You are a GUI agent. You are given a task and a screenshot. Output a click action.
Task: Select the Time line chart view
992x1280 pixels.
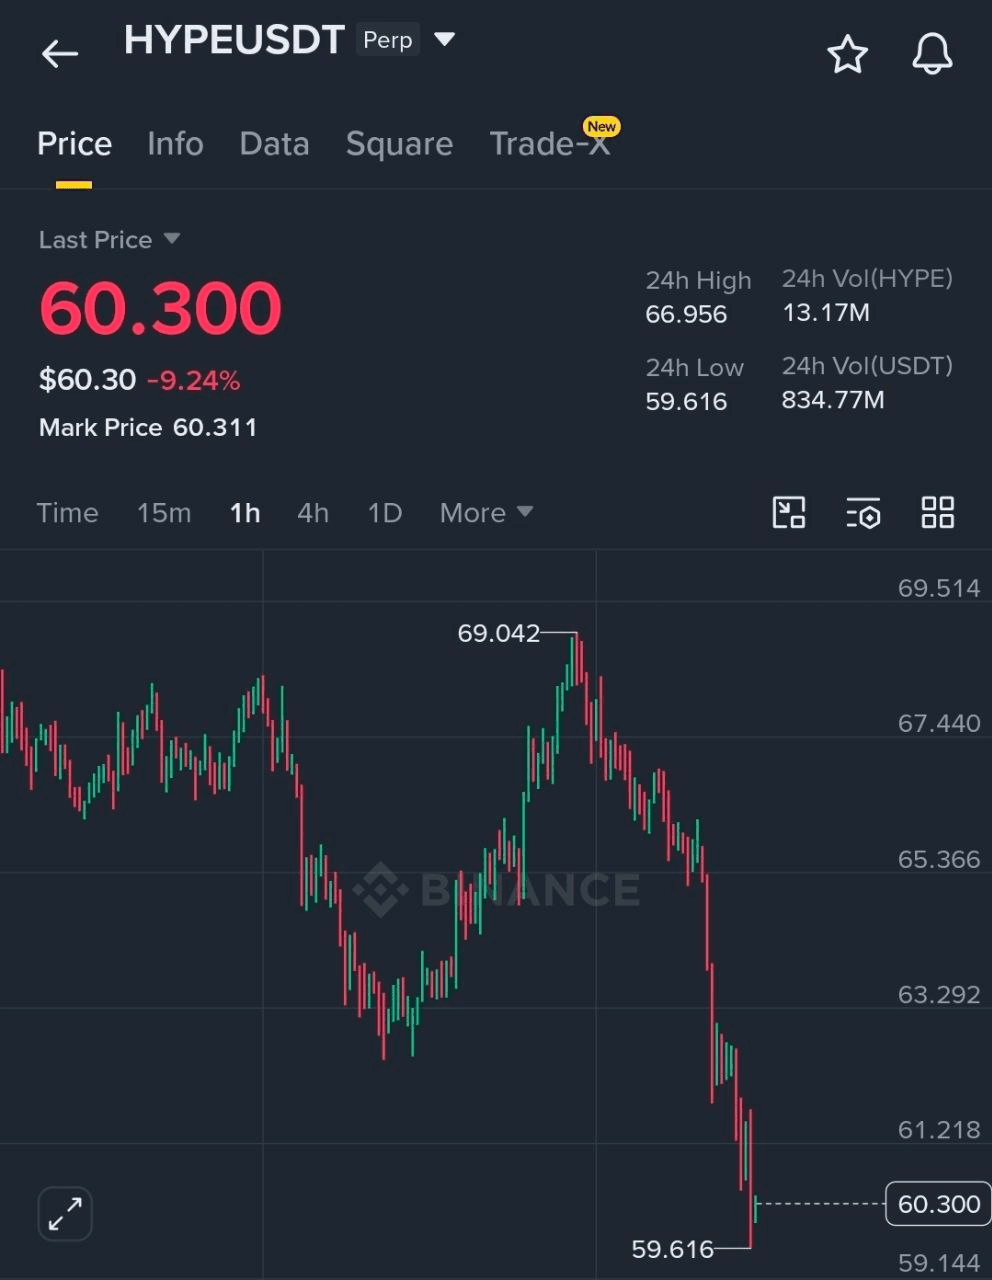[x=68, y=513]
